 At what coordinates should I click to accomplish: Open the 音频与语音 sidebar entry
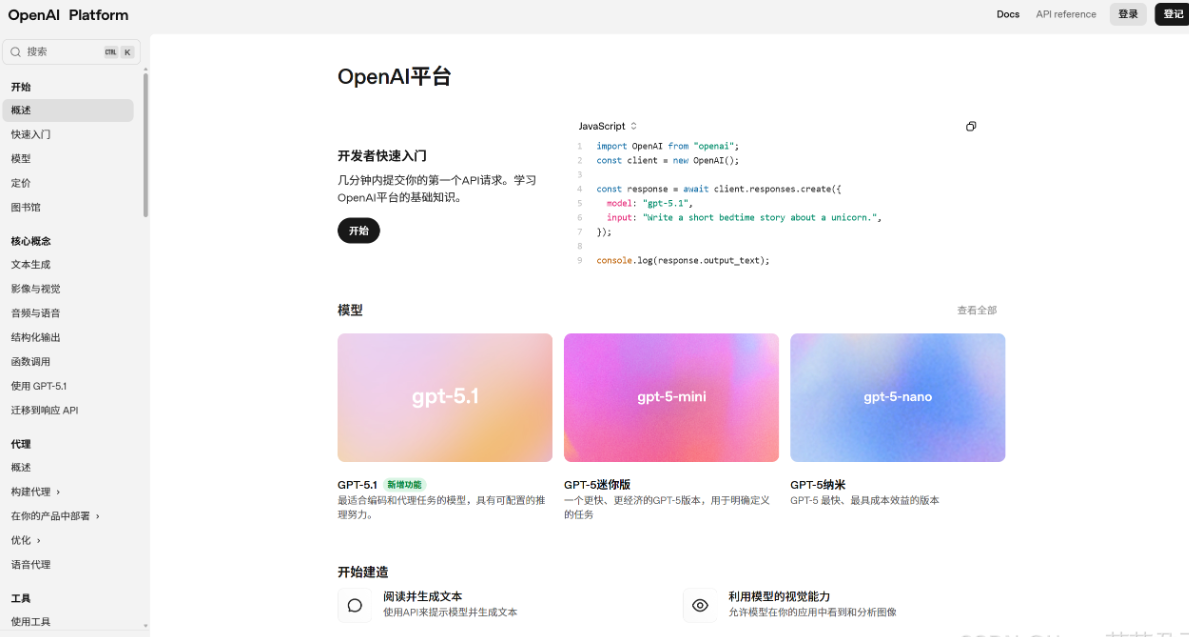tap(42, 312)
